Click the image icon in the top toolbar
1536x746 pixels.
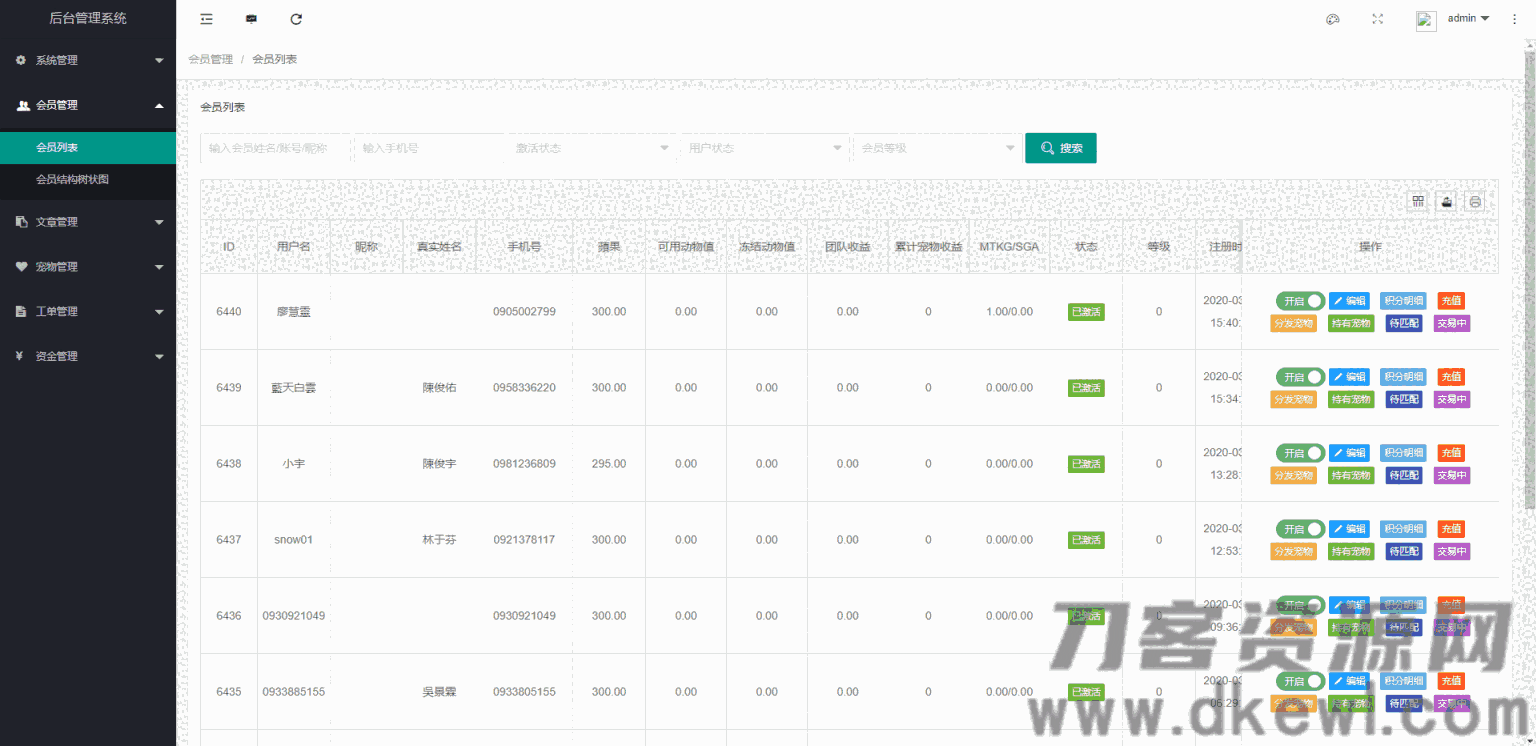pos(251,18)
